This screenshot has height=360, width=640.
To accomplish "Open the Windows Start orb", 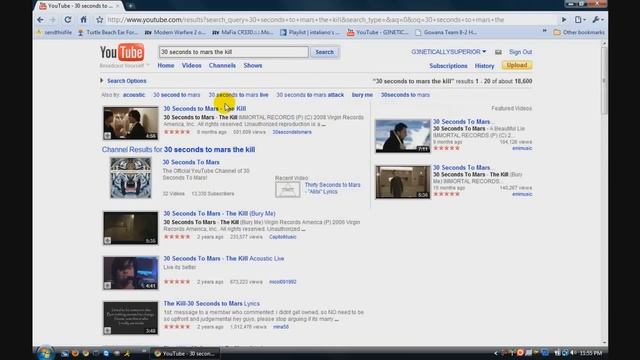I will click(x=45, y=353).
